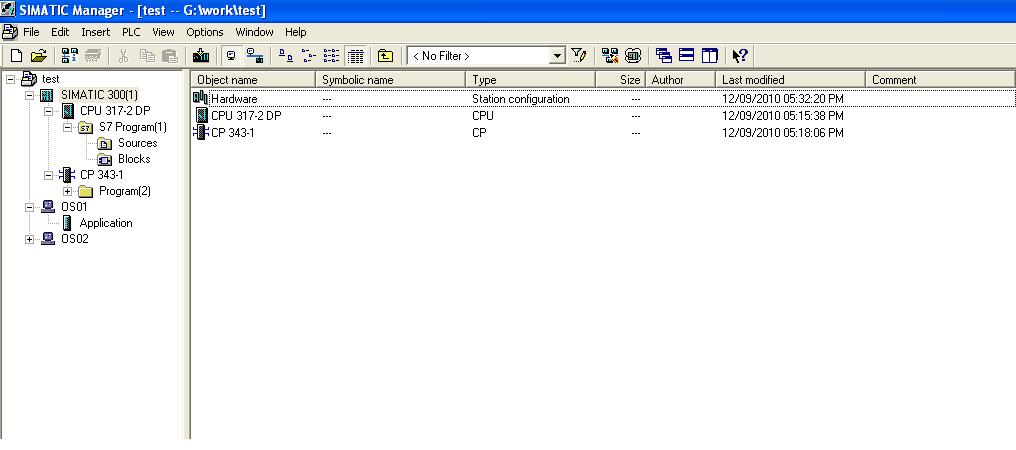
Task: Sort by Object name column header
Action: click(x=253, y=79)
